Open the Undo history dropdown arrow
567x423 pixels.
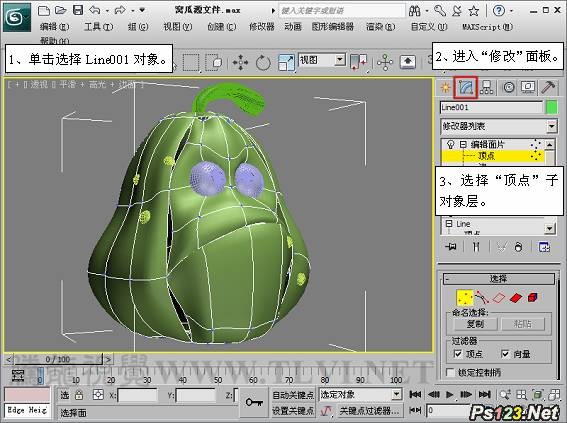(107, 11)
